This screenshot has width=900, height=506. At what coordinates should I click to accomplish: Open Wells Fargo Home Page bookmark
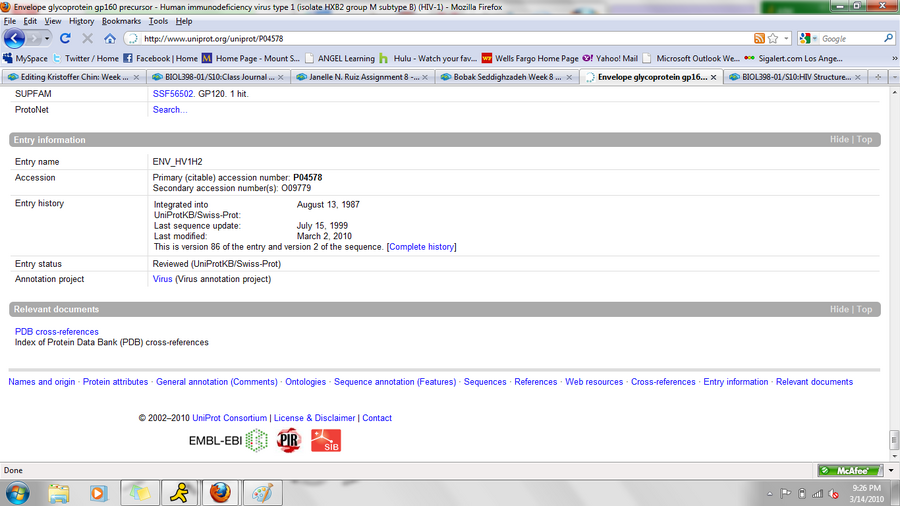point(530,58)
